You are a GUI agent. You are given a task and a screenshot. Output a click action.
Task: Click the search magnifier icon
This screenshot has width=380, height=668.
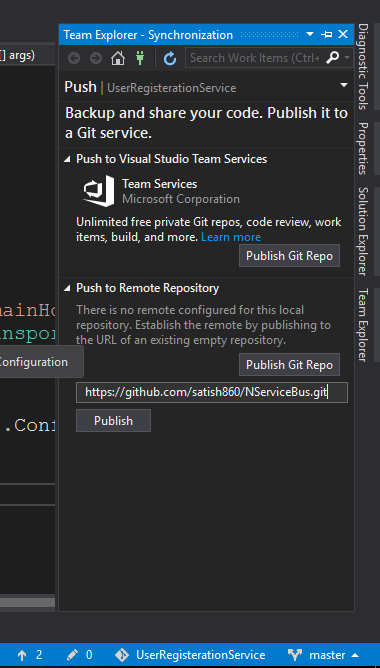pyautogui.click(x=333, y=58)
